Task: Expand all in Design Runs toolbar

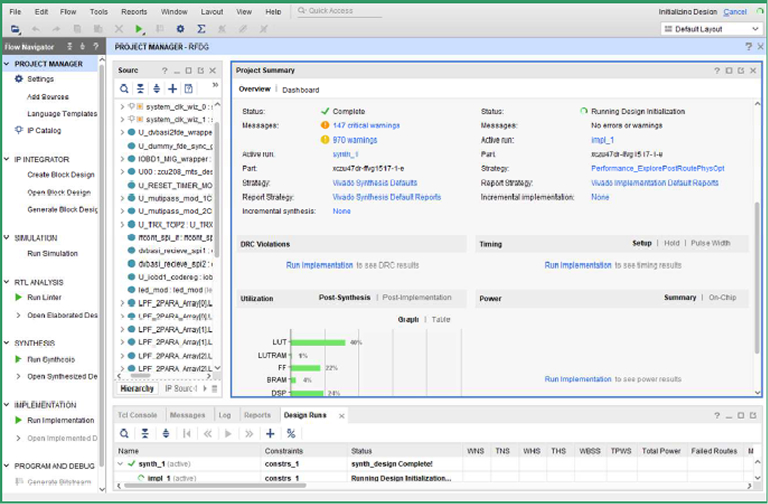Action: point(166,433)
